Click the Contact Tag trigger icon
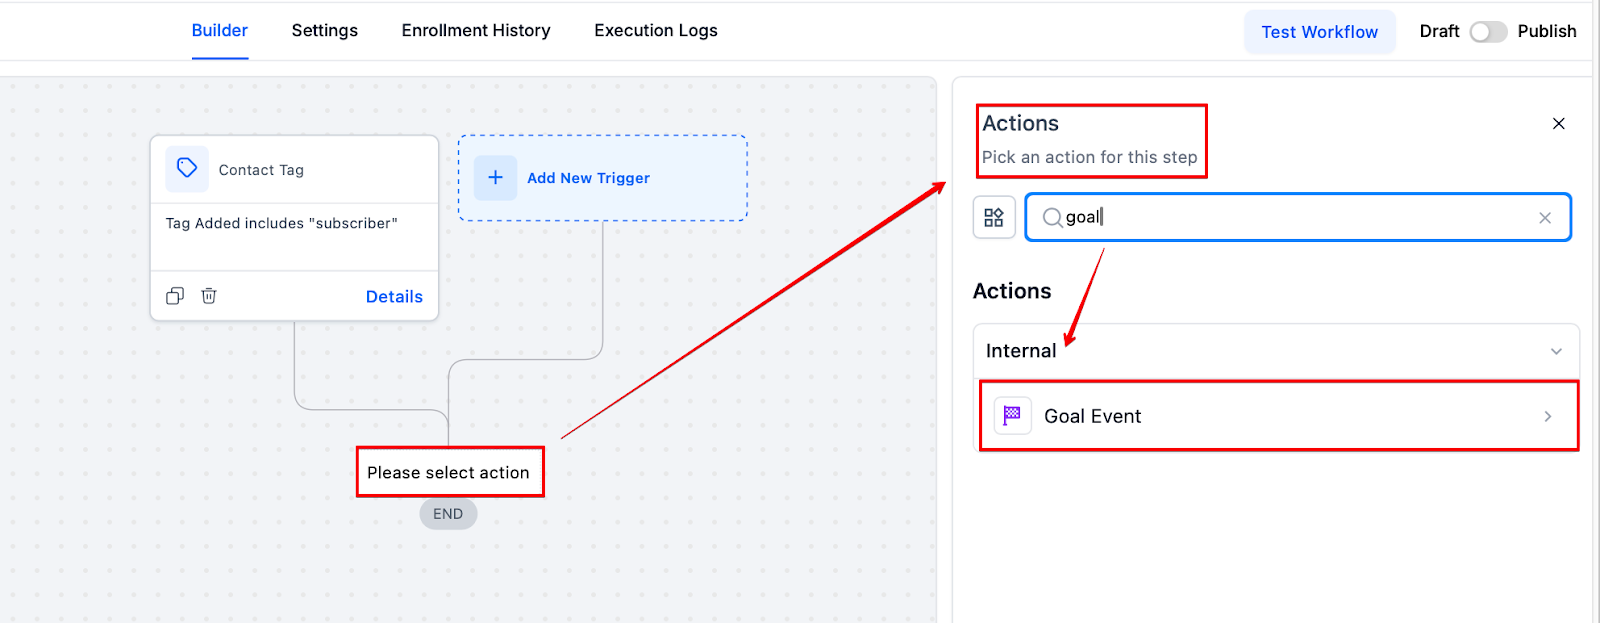The image size is (1600, 623). [187, 169]
